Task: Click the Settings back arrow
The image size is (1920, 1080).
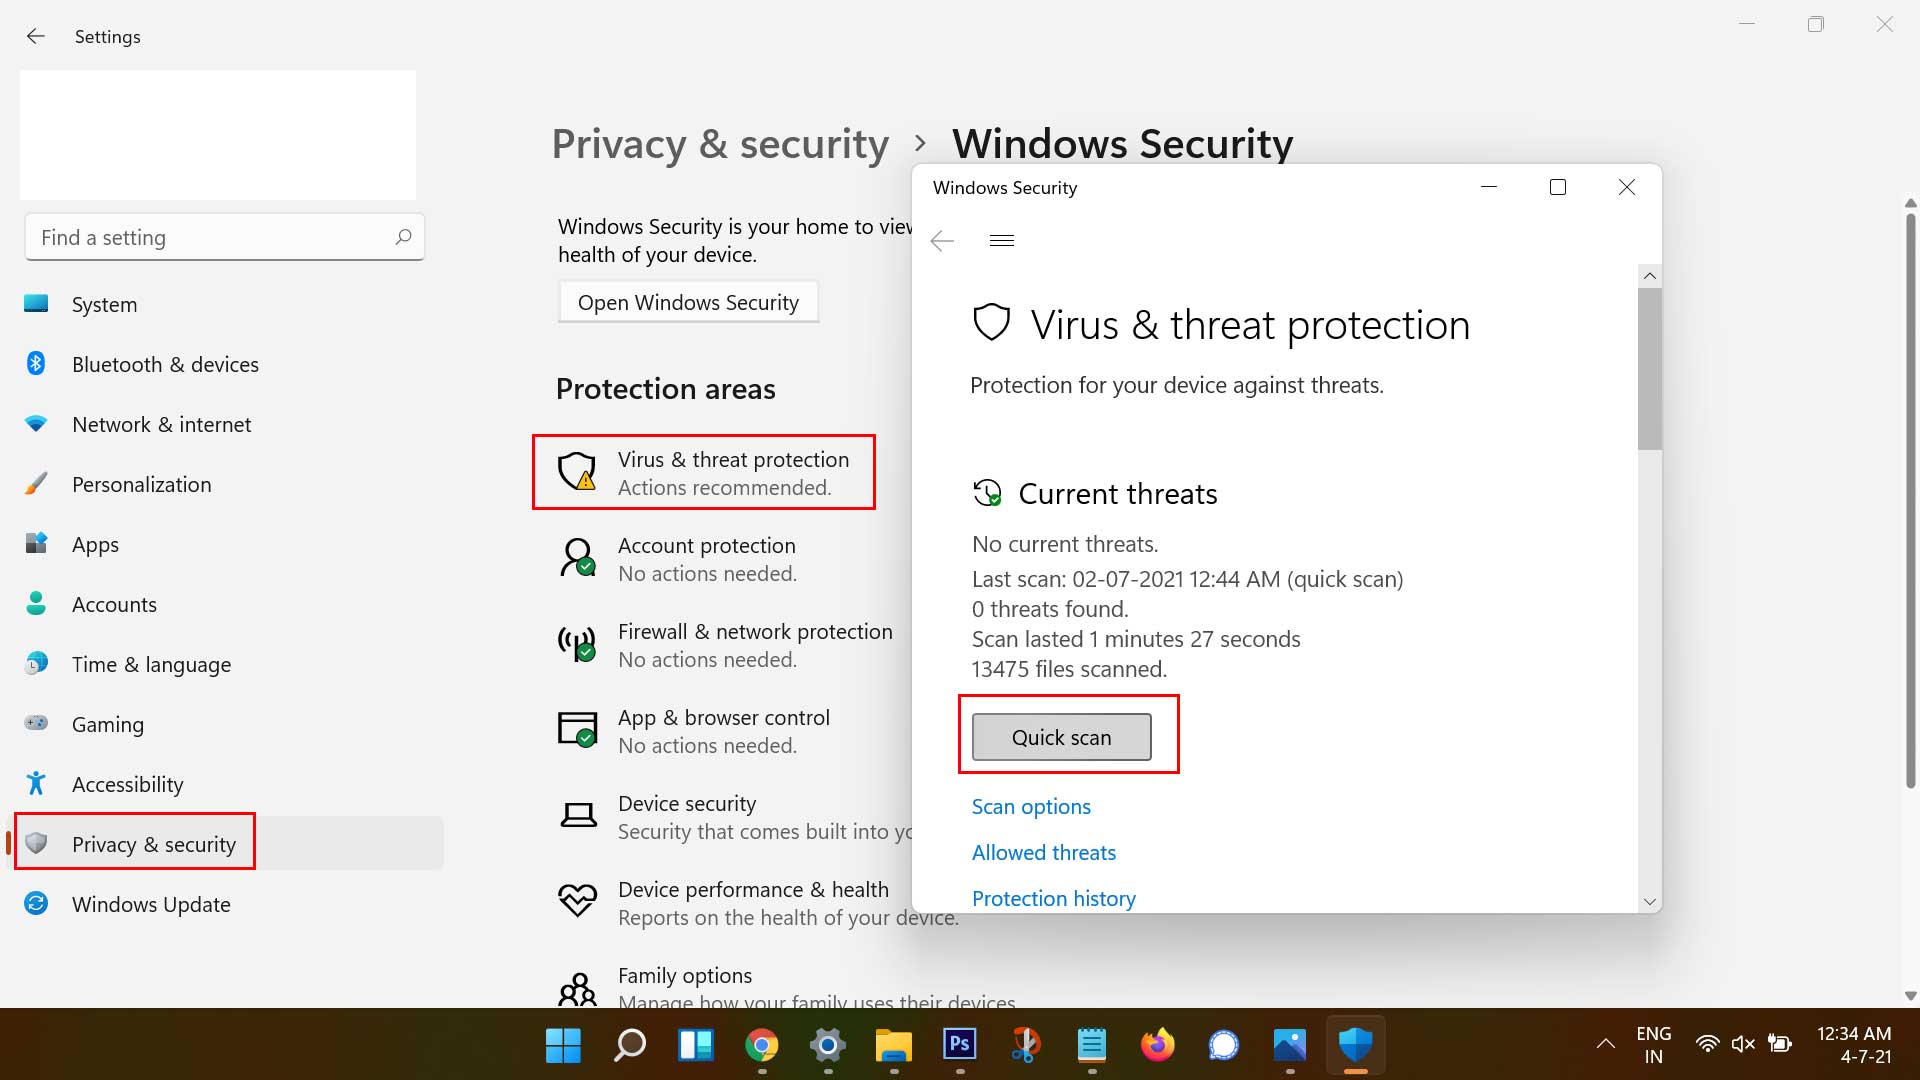Action: (x=36, y=37)
